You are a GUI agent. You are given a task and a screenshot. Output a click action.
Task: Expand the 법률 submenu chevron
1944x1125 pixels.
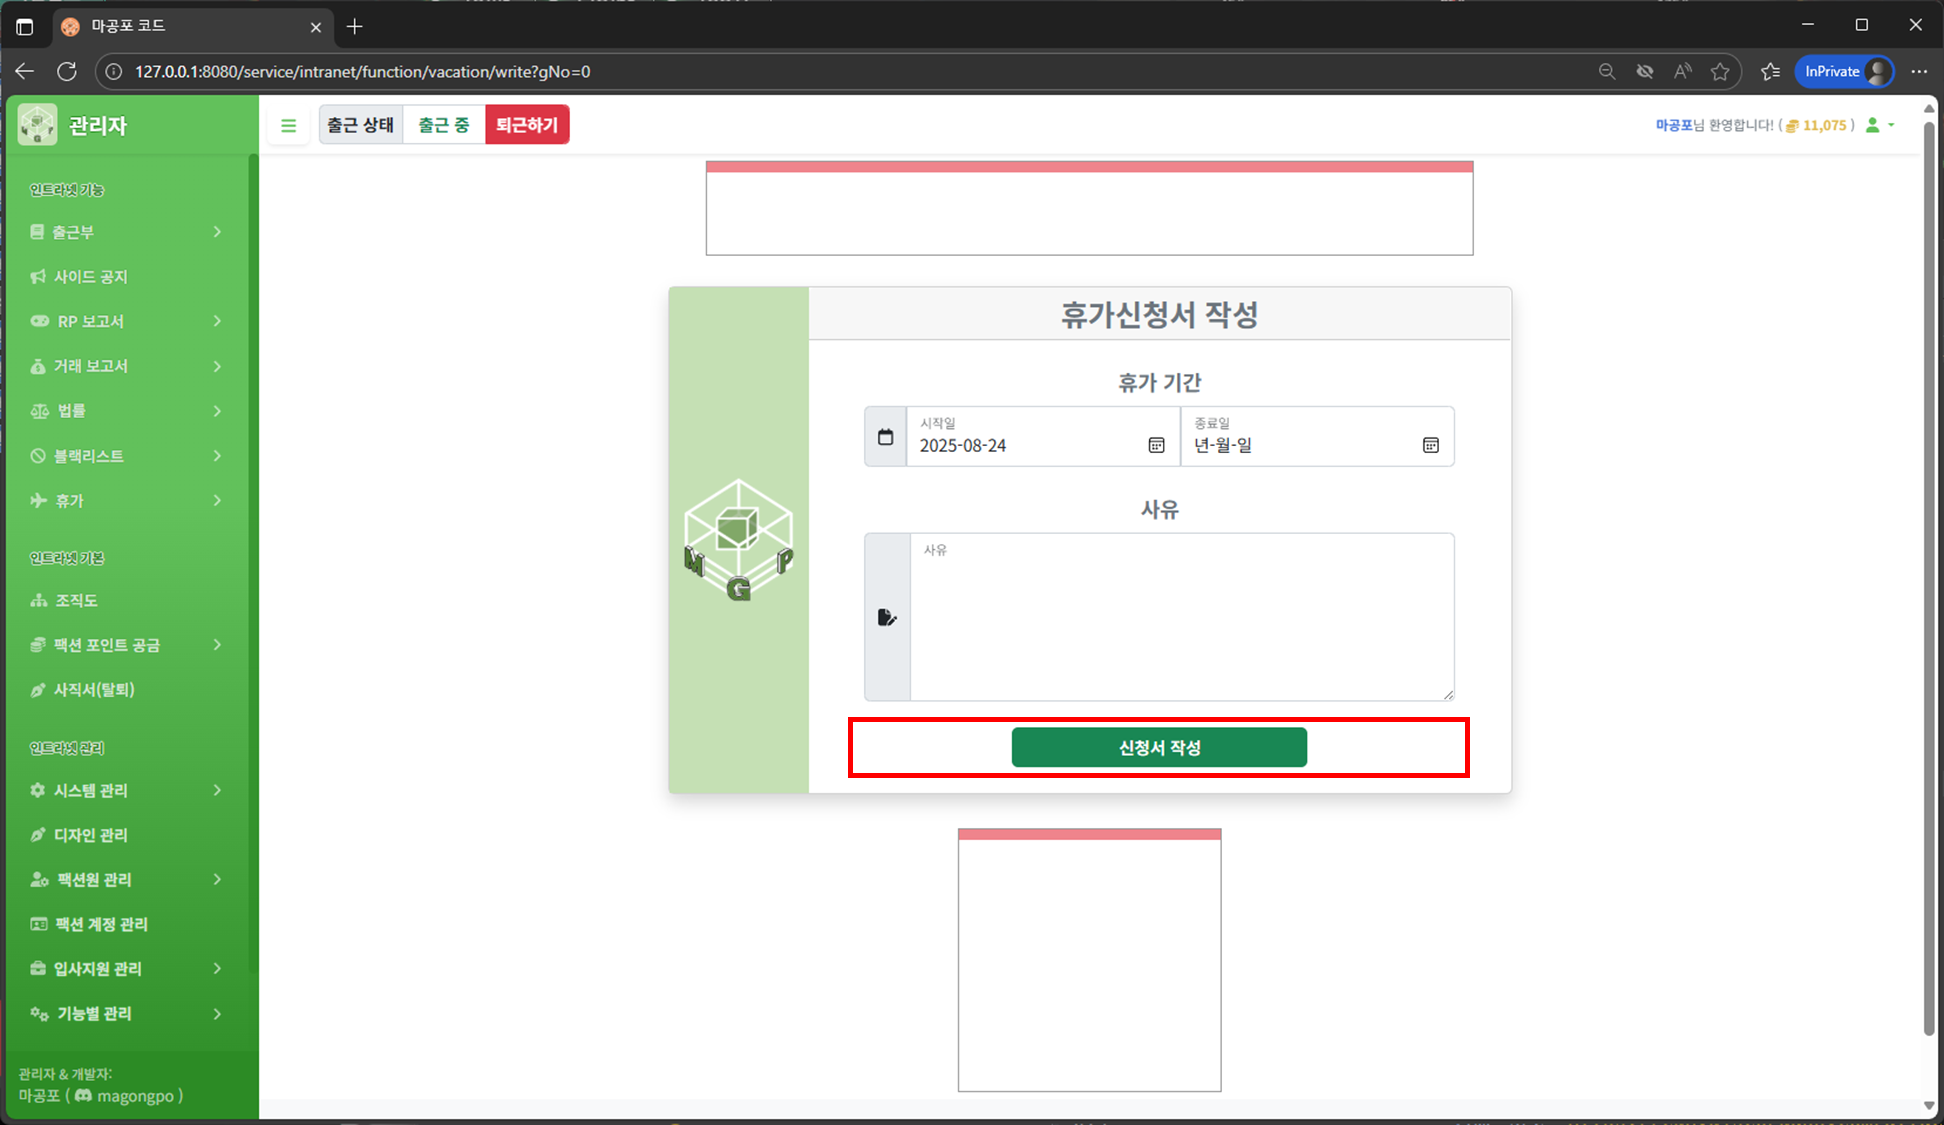(x=217, y=411)
